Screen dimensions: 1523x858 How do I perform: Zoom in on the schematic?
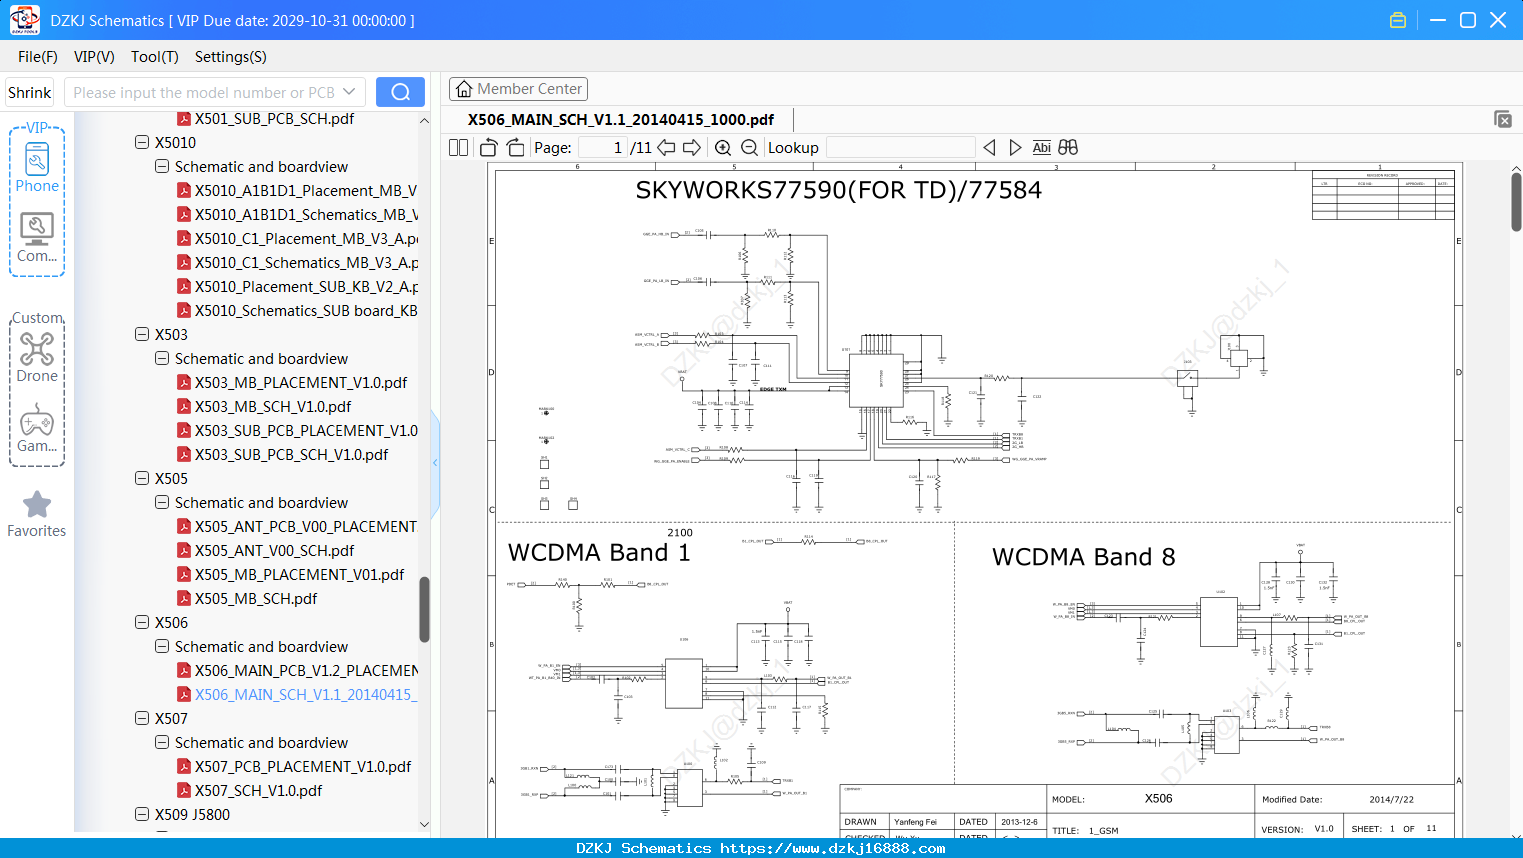click(x=723, y=148)
